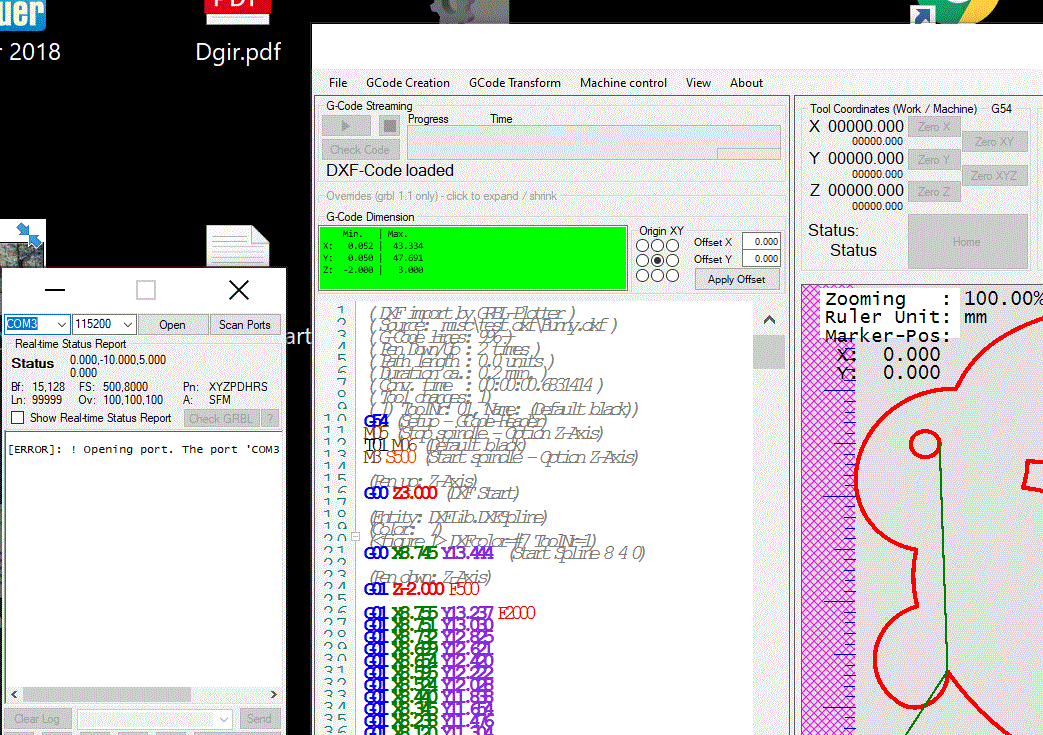Click the Check Code icon button
The height and width of the screenshot is (735, 1043).
click(x=360, y=149)
